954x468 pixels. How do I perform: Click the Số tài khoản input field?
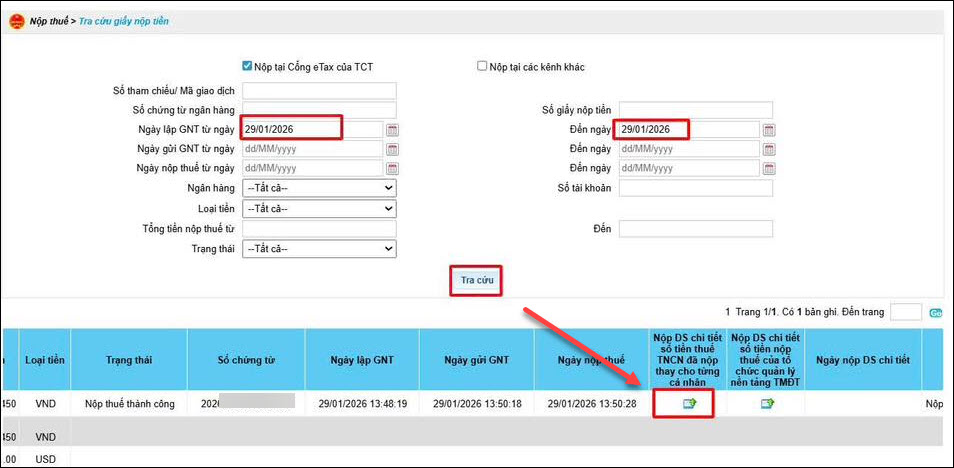696,188
